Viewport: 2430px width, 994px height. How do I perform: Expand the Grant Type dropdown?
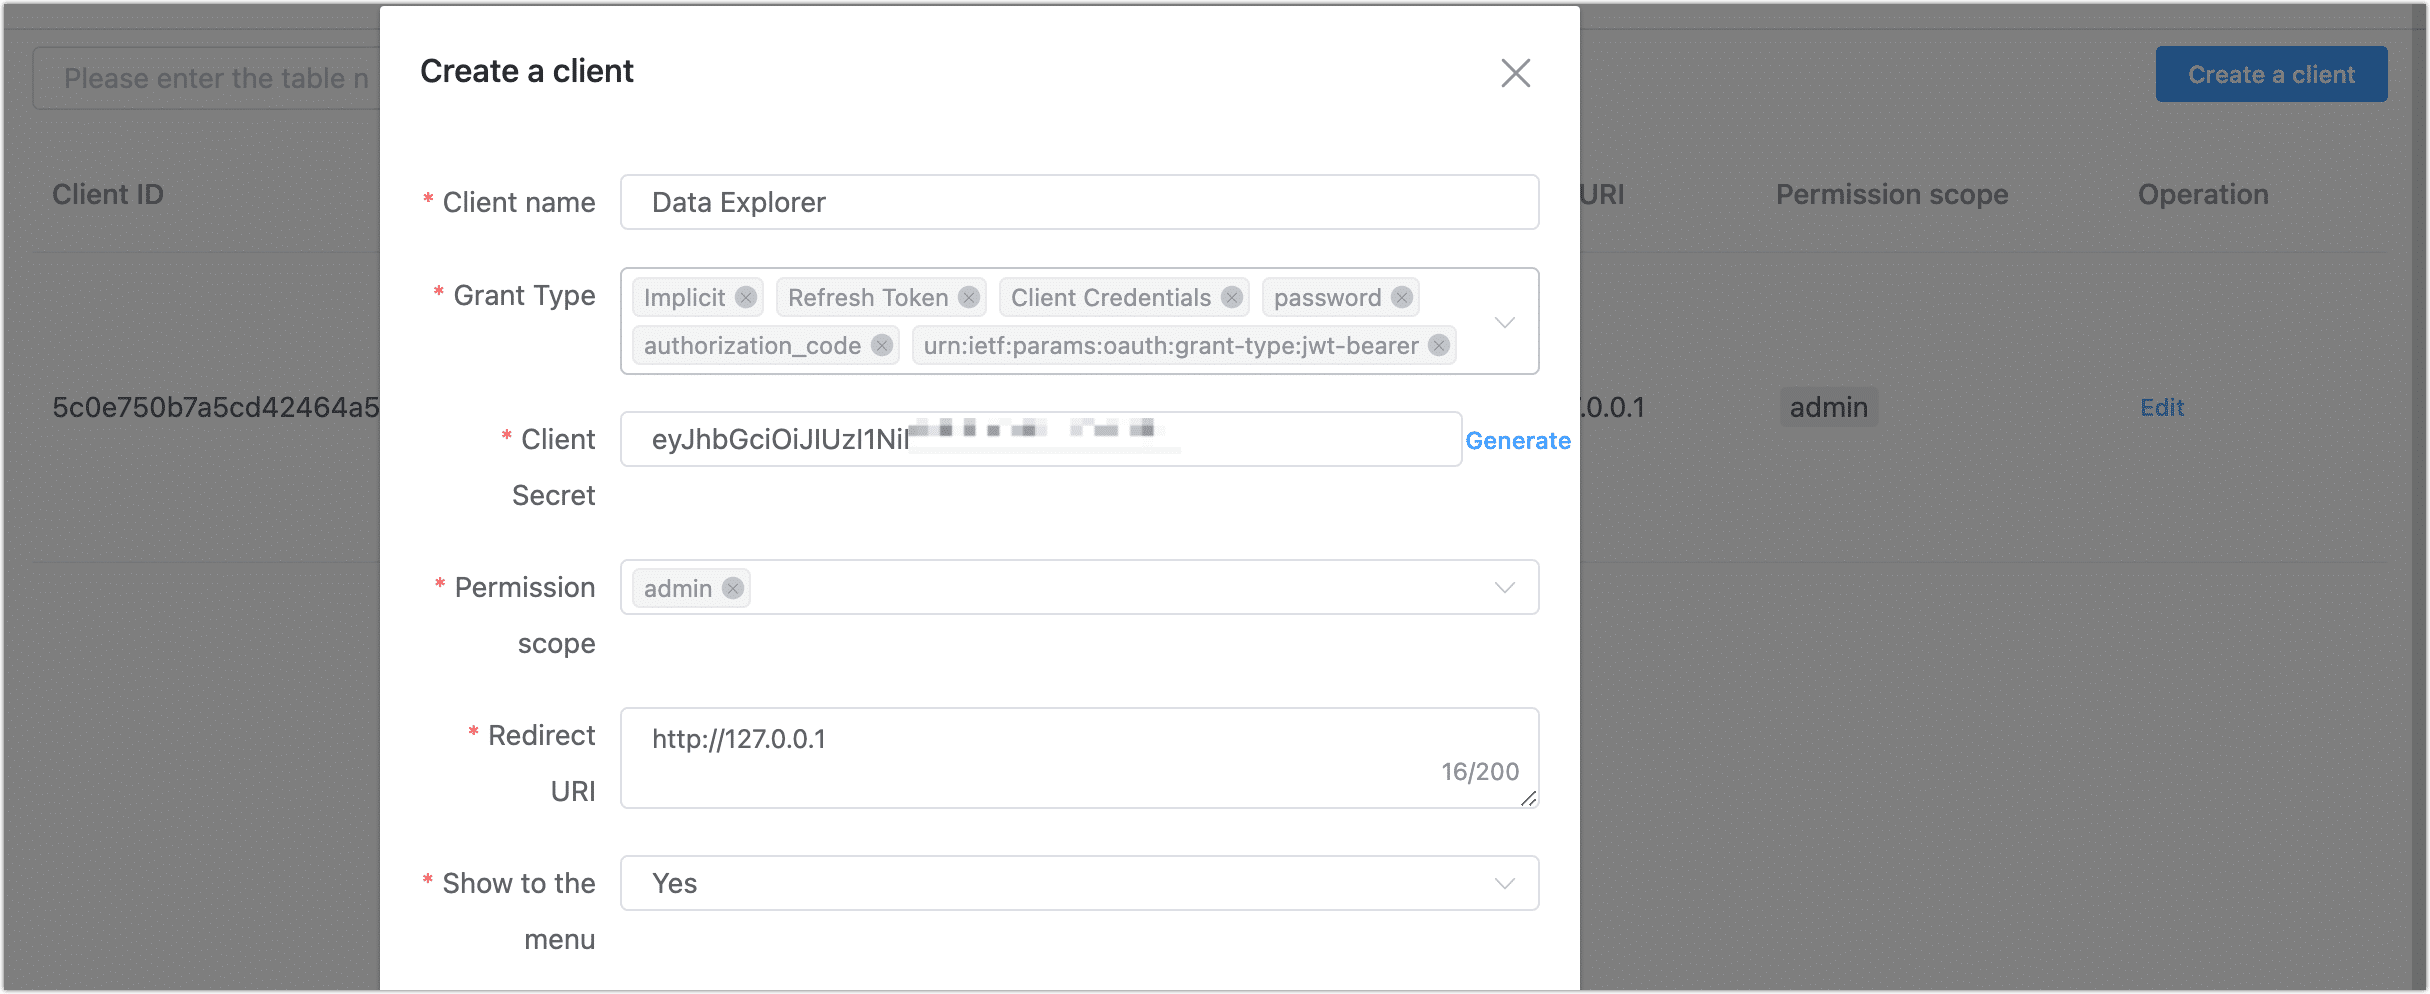pos(1504,322)
